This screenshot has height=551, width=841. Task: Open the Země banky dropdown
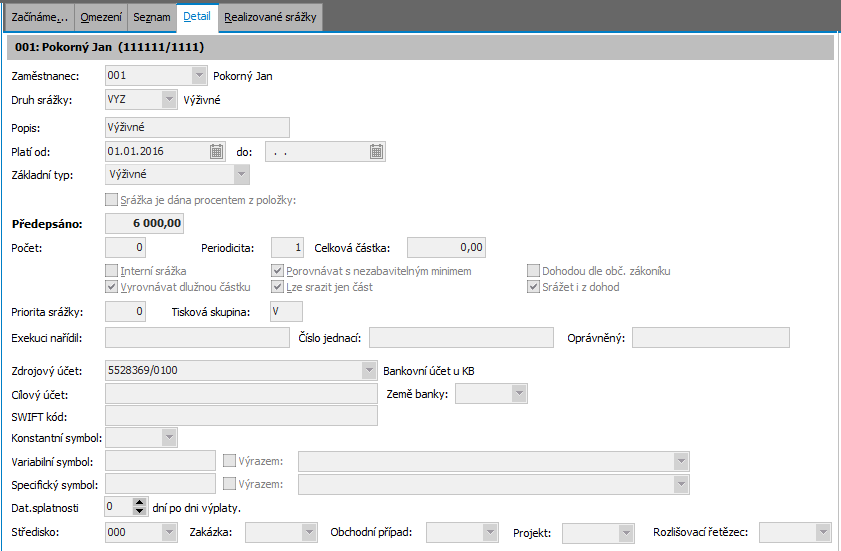click(518, 393)
